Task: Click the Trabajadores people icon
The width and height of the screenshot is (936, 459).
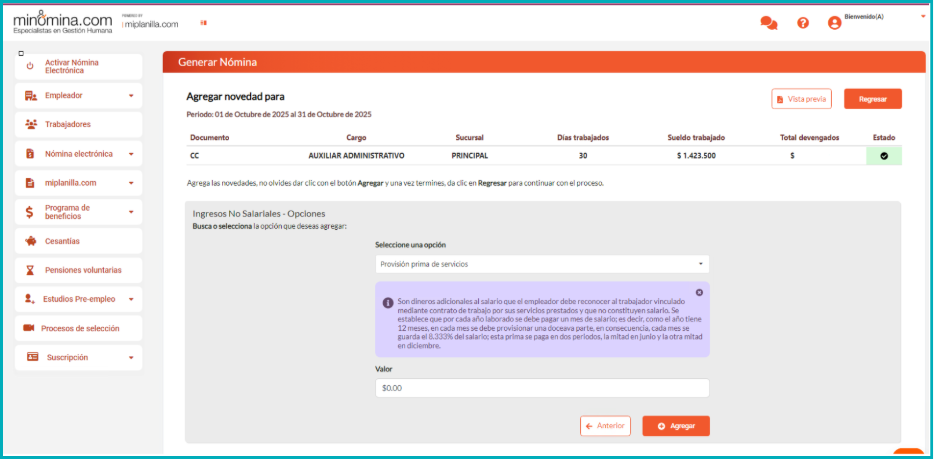Action: [31, 124]
